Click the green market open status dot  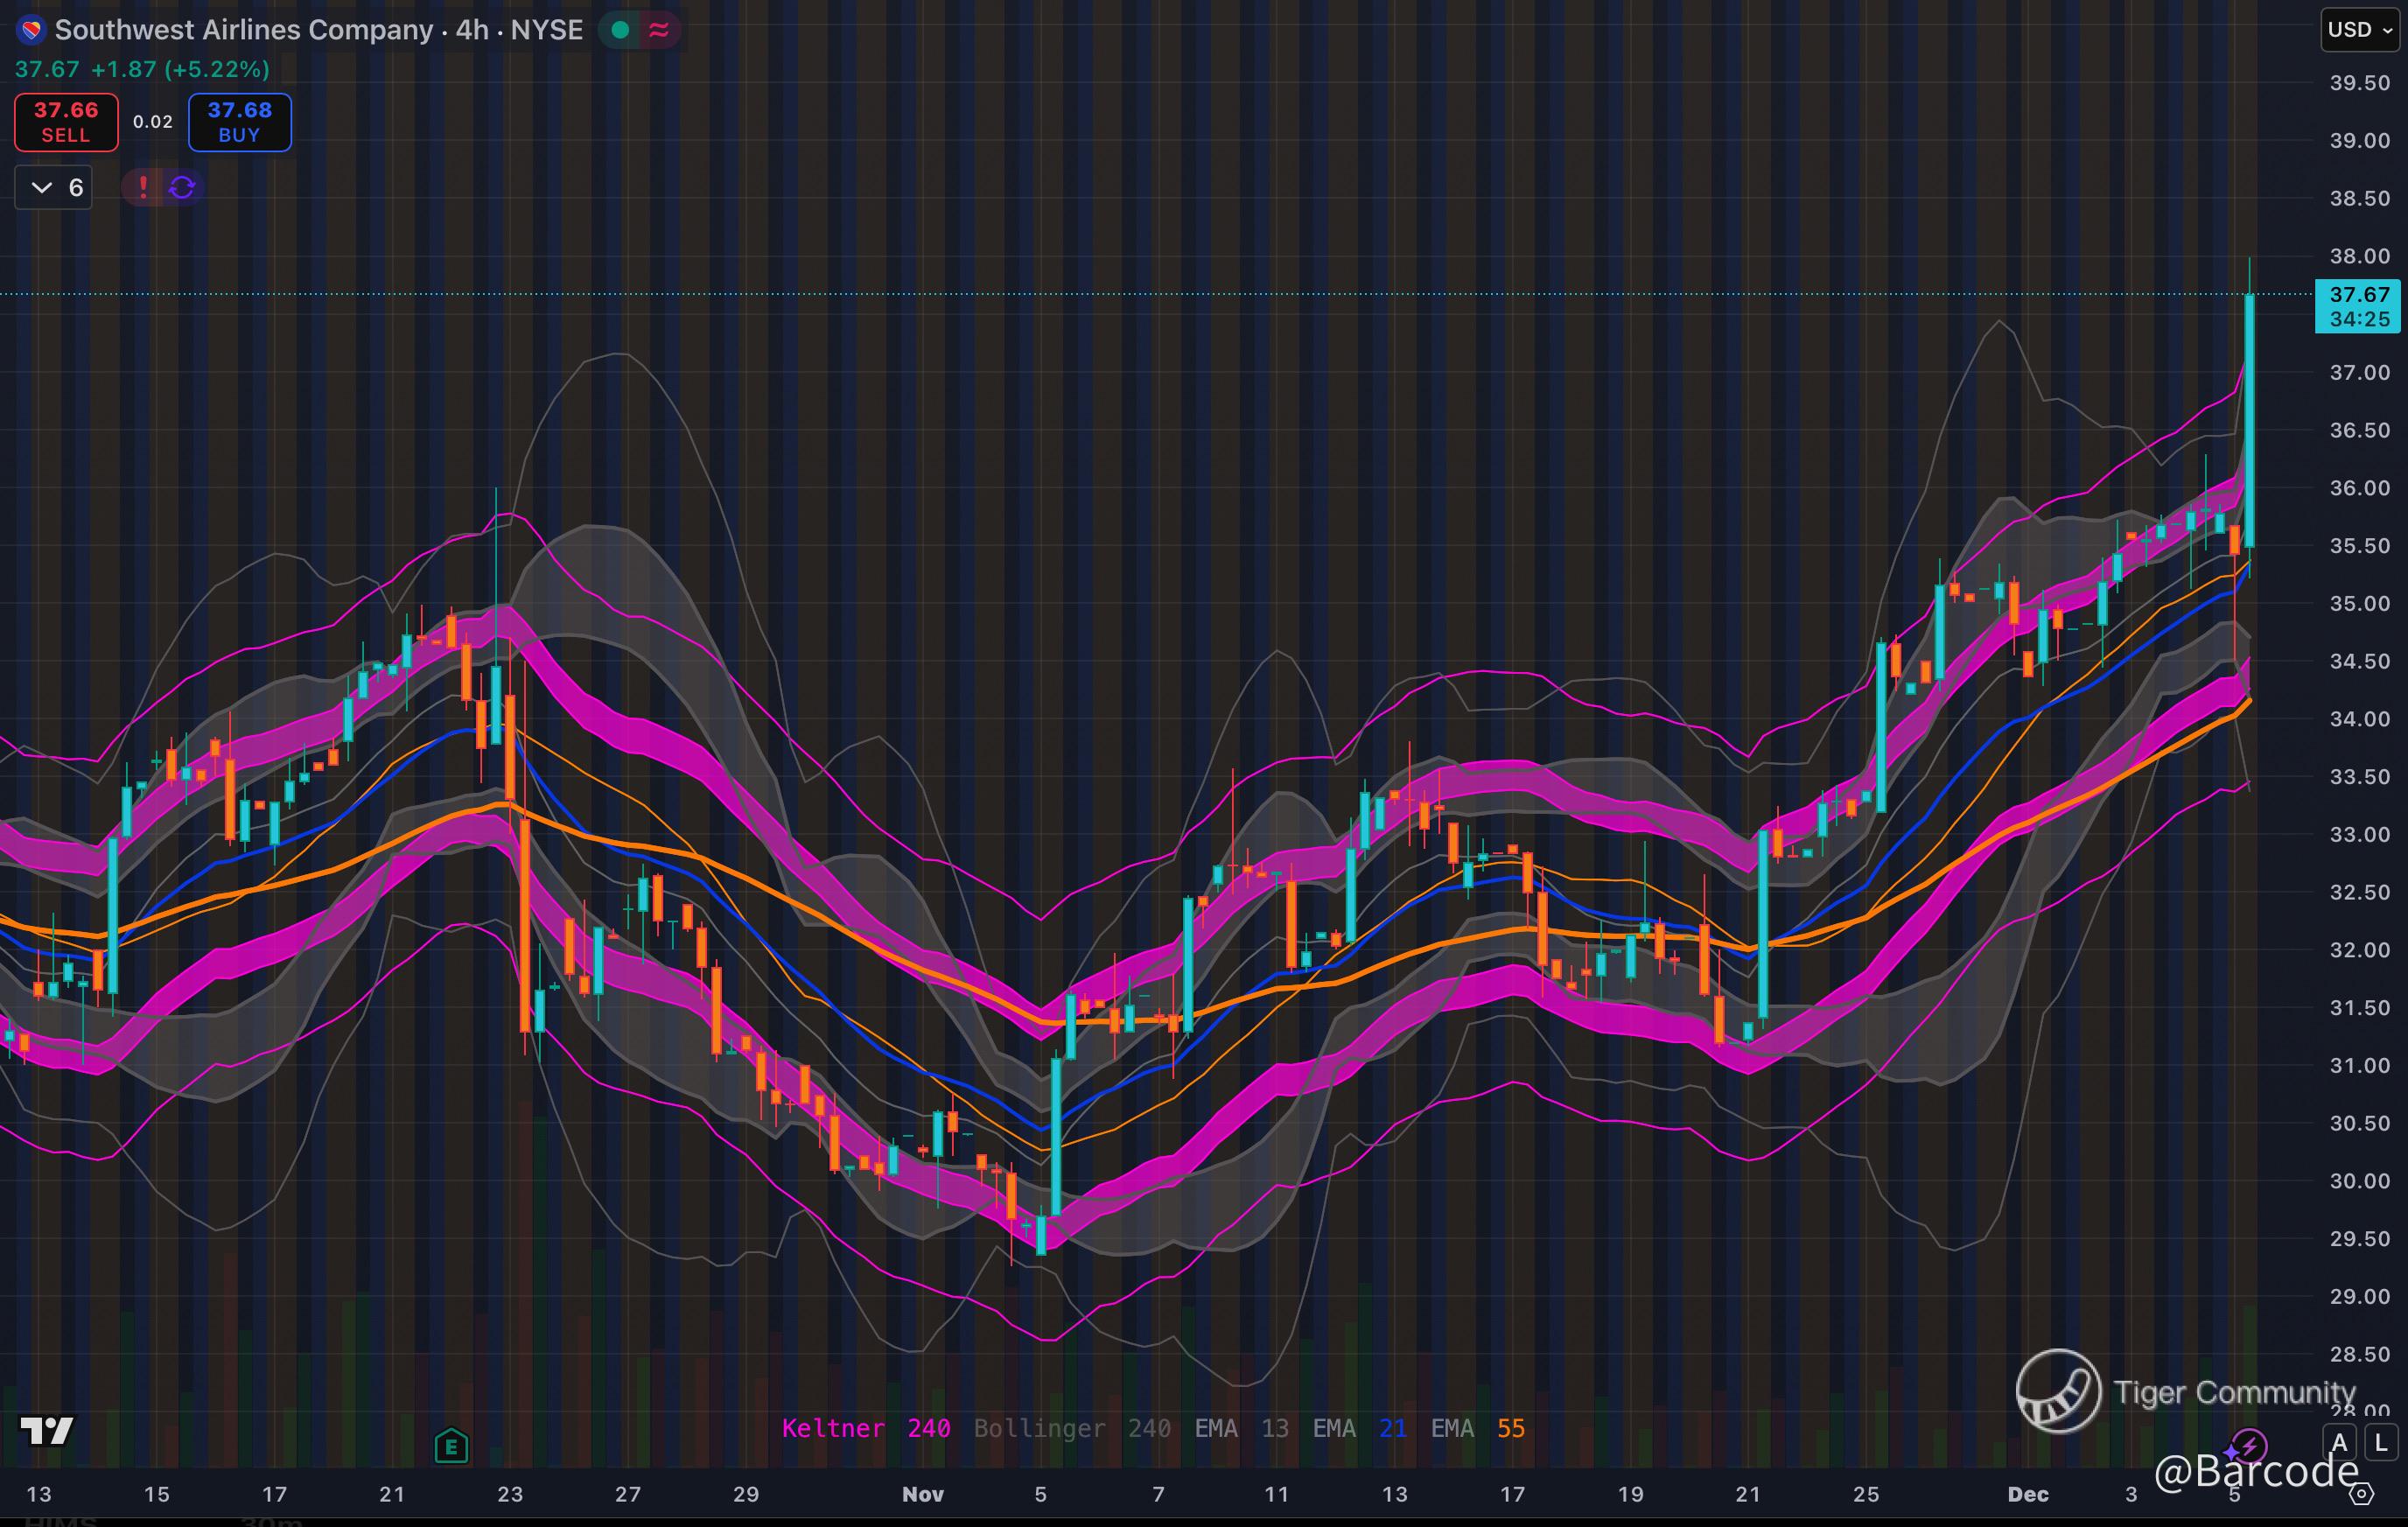pos(620,30)
